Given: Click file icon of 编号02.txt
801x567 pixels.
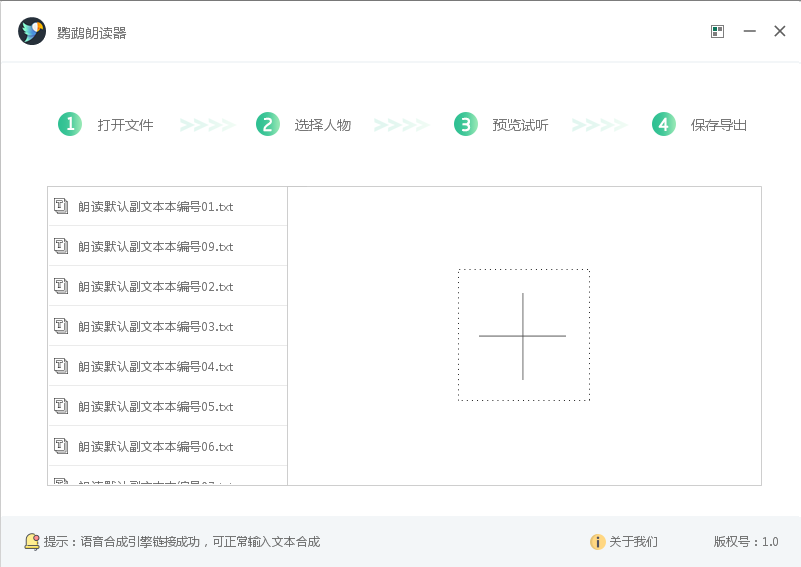Looking at the screenshot, I should pos(61,286).
